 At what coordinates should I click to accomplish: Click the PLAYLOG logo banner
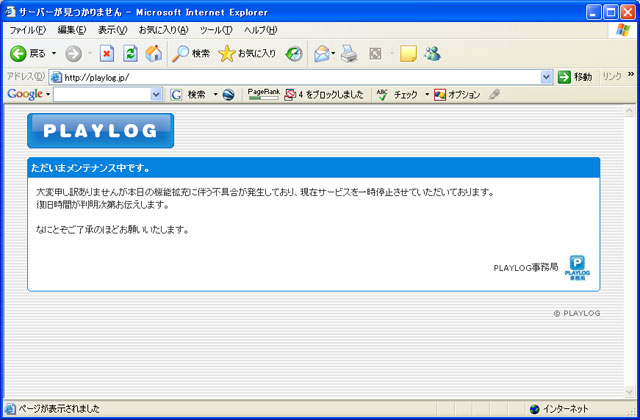[100, 131]
